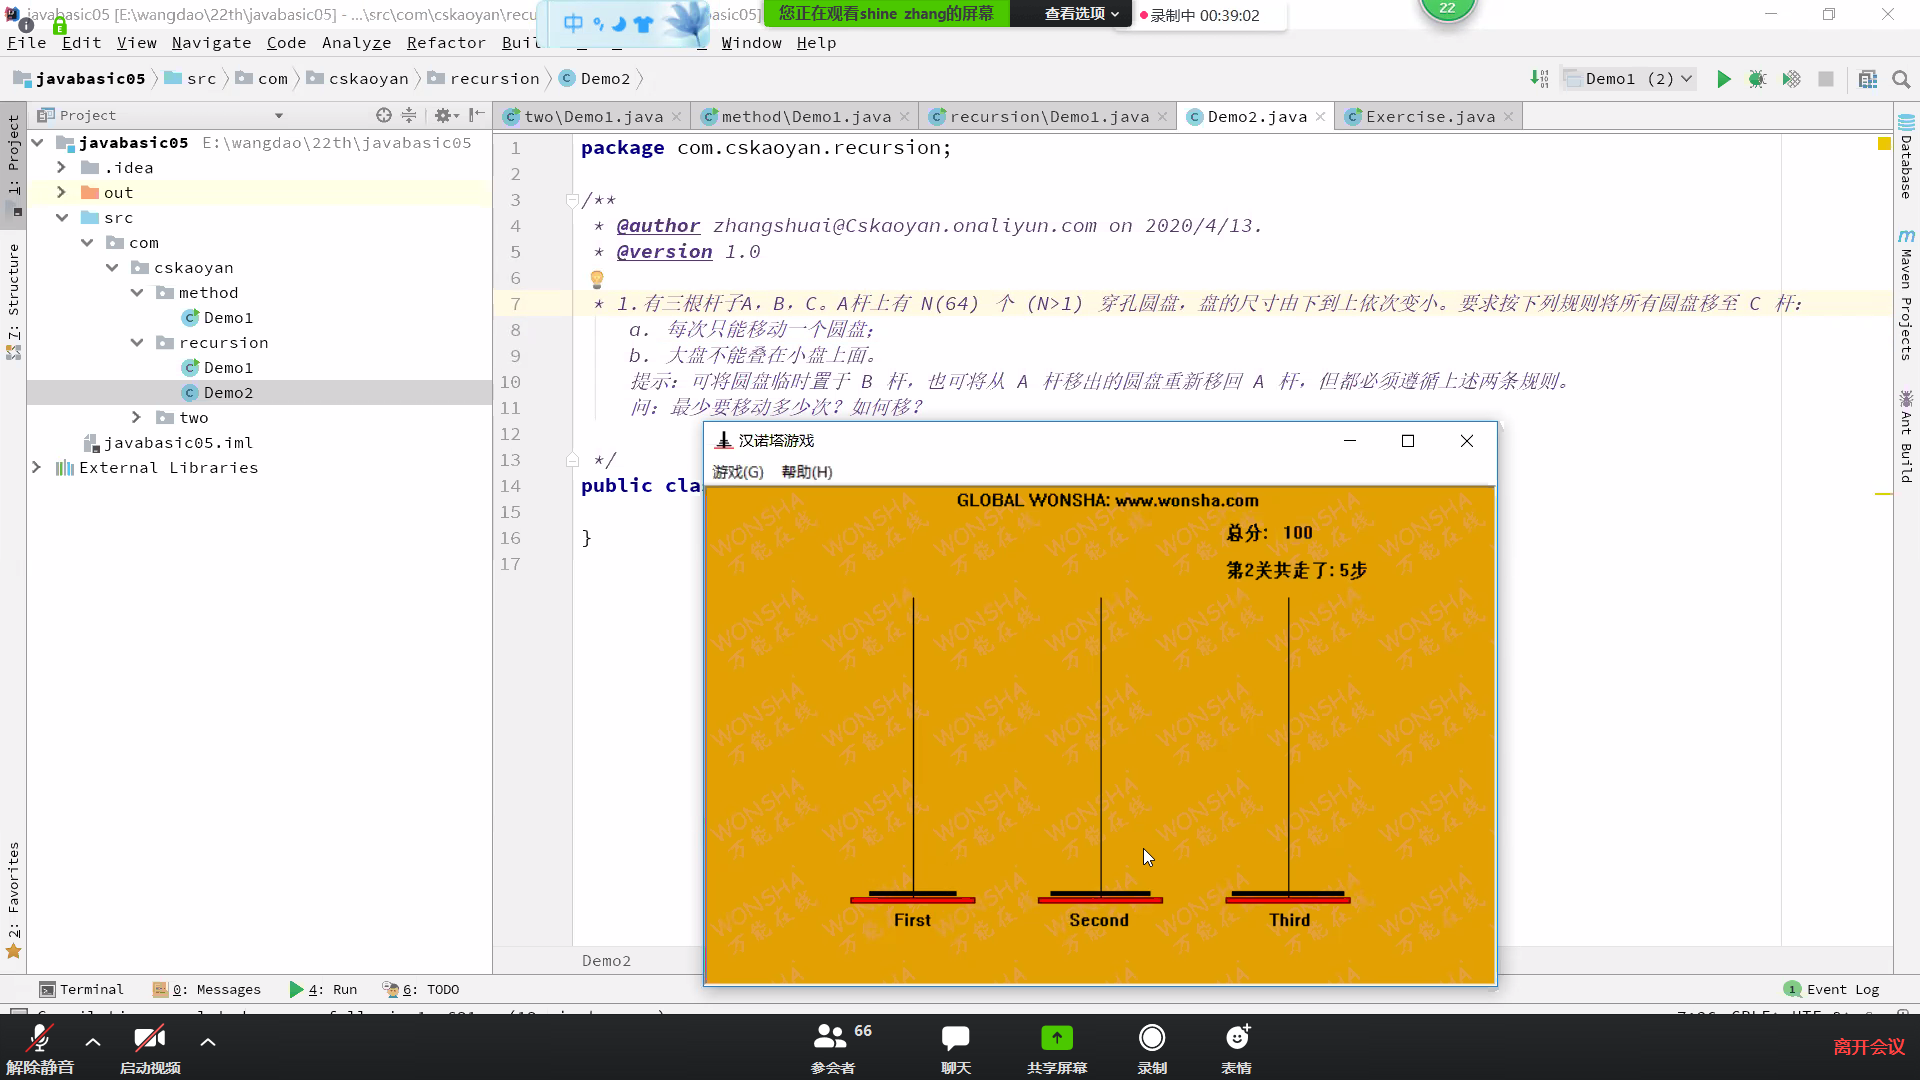This screenshot has width=1920, height=1080.
Task: Expand the External Libraries node
Action: pos(37,467)
